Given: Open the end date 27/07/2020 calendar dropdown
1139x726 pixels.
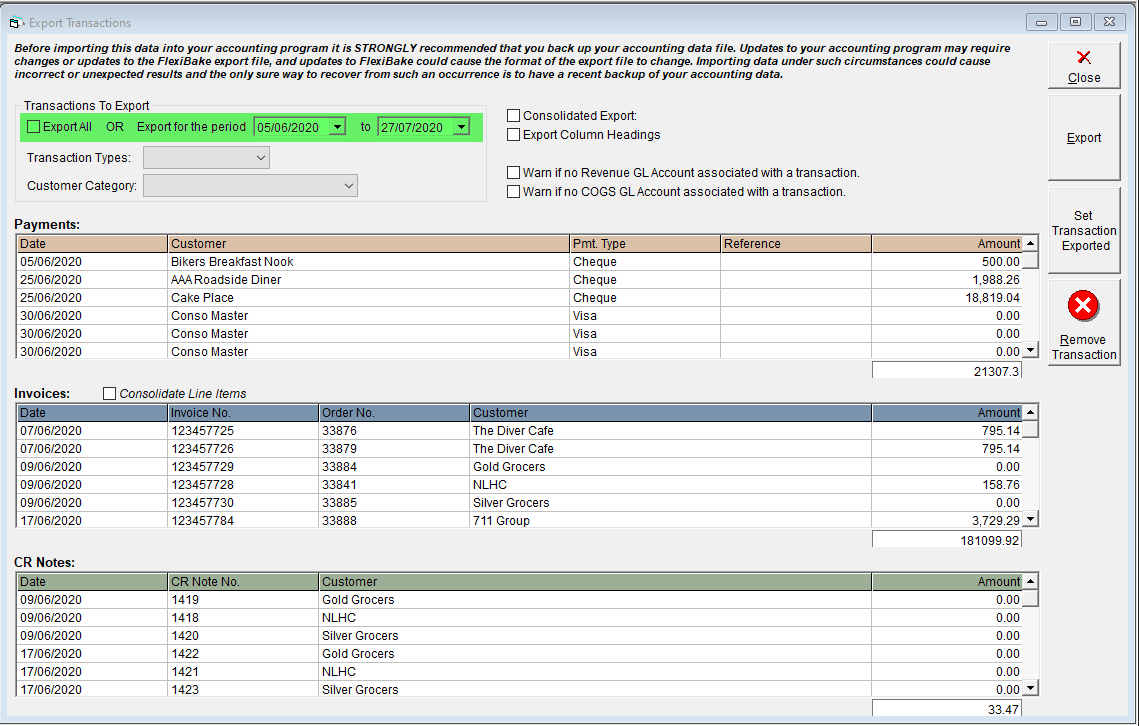Looking at the screenshot, I should coord(461,127).
